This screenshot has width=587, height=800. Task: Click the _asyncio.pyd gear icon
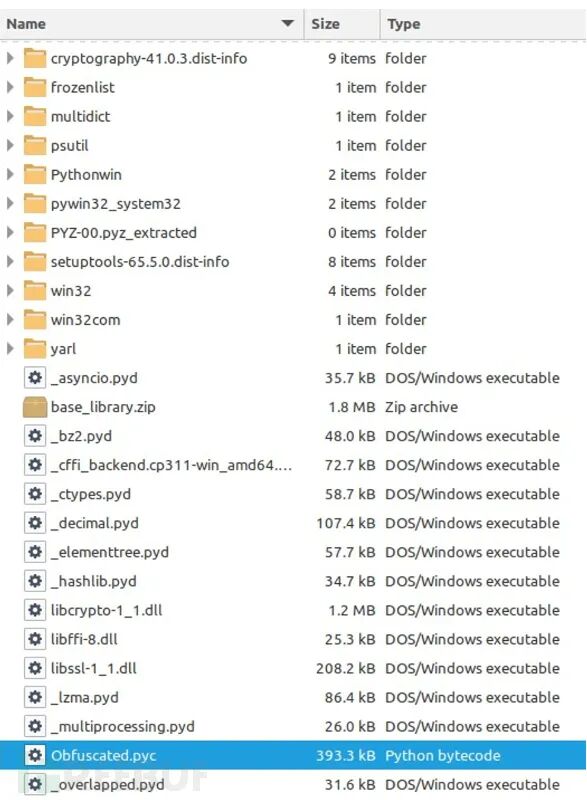35,378
